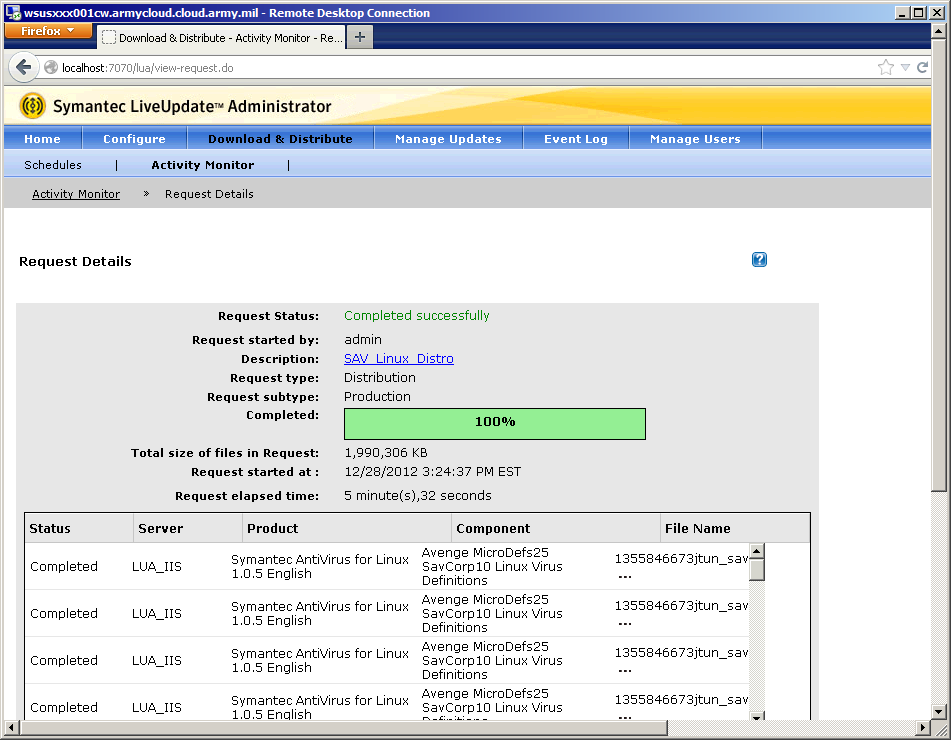Click table scrollbar down arrow
The image size is (951, 740).
(x=756, y=717)
